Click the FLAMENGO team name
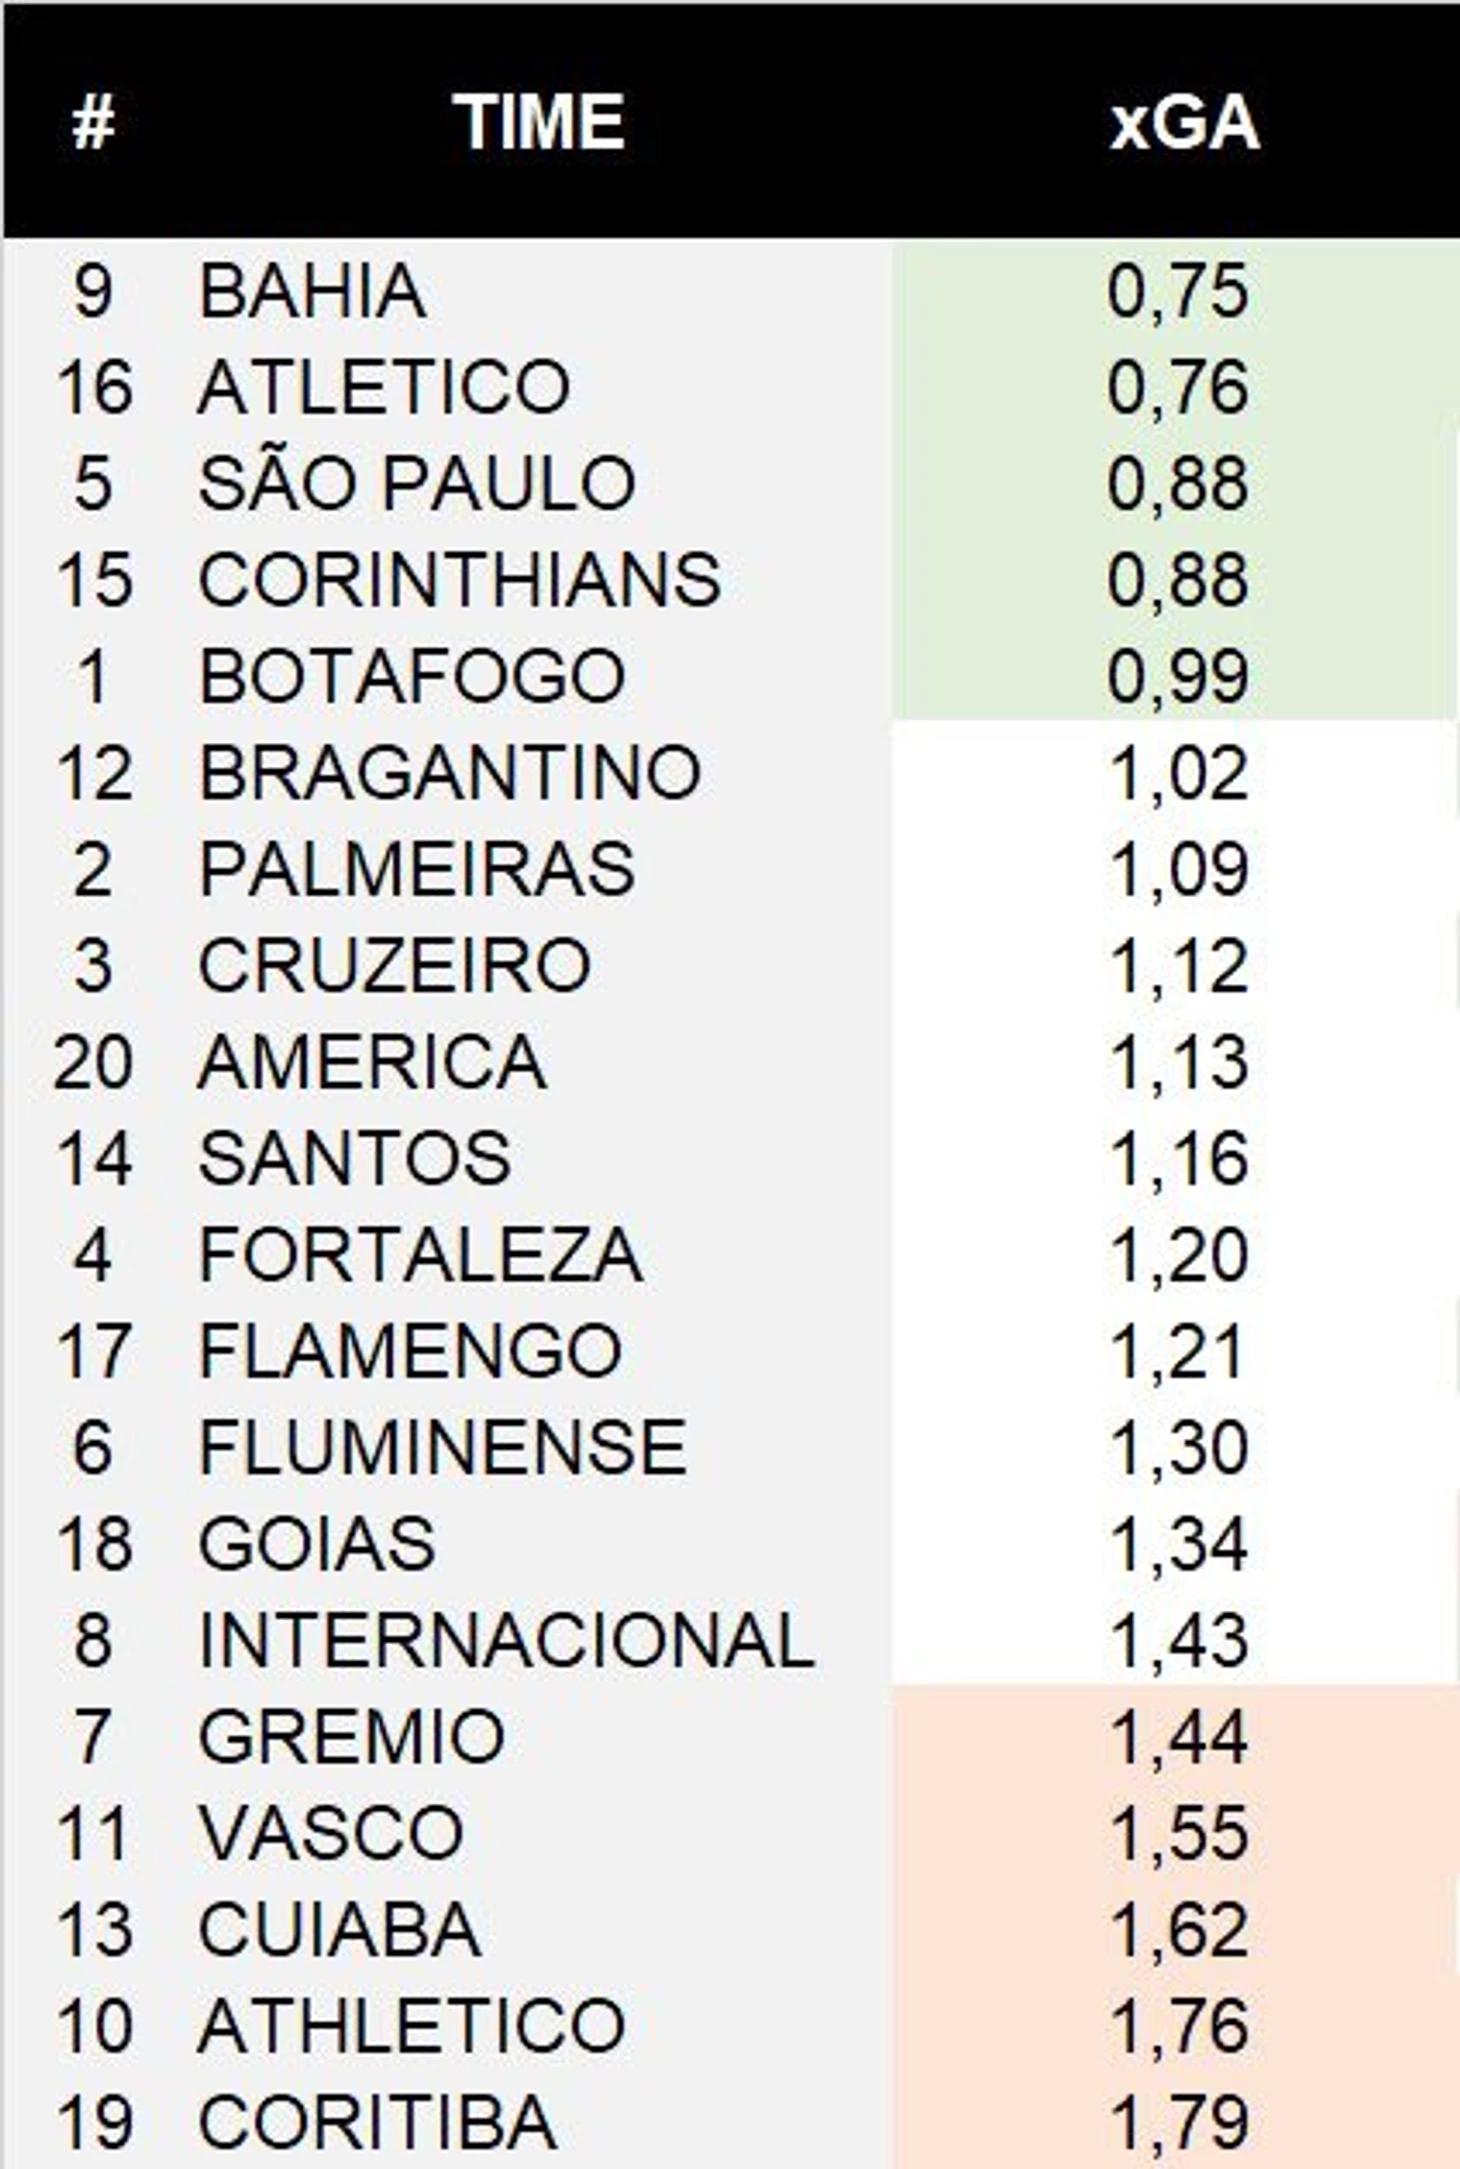Screen dimensions: 1460x2169 (x=411, y=1351)
